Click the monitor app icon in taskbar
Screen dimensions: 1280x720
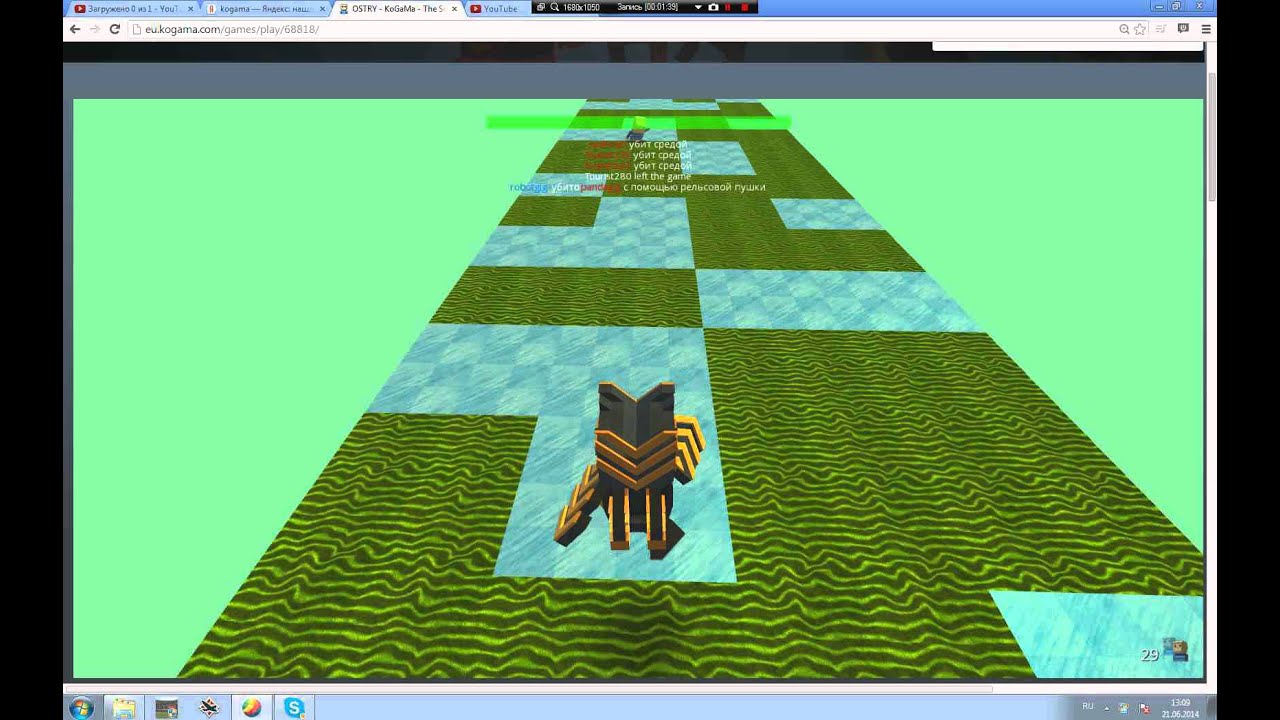(166, 708)
